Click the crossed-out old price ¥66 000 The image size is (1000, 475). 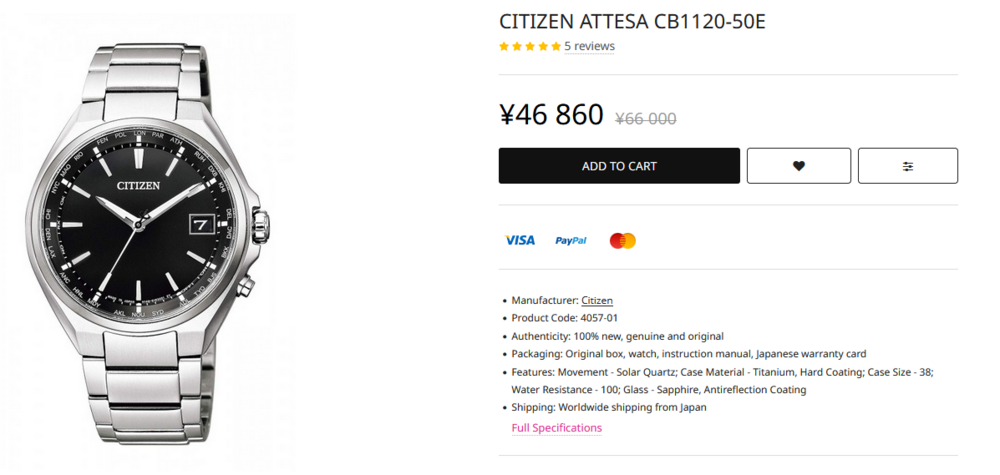tap(646, 119)
